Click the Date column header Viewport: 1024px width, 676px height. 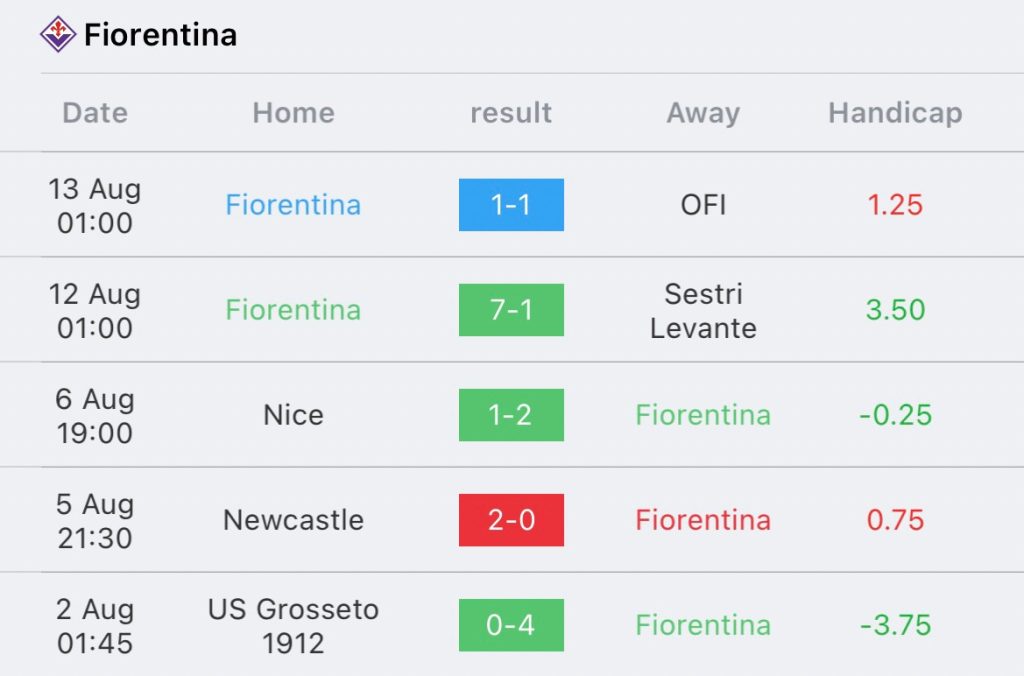pyautogui.click(x=95, y=113)
